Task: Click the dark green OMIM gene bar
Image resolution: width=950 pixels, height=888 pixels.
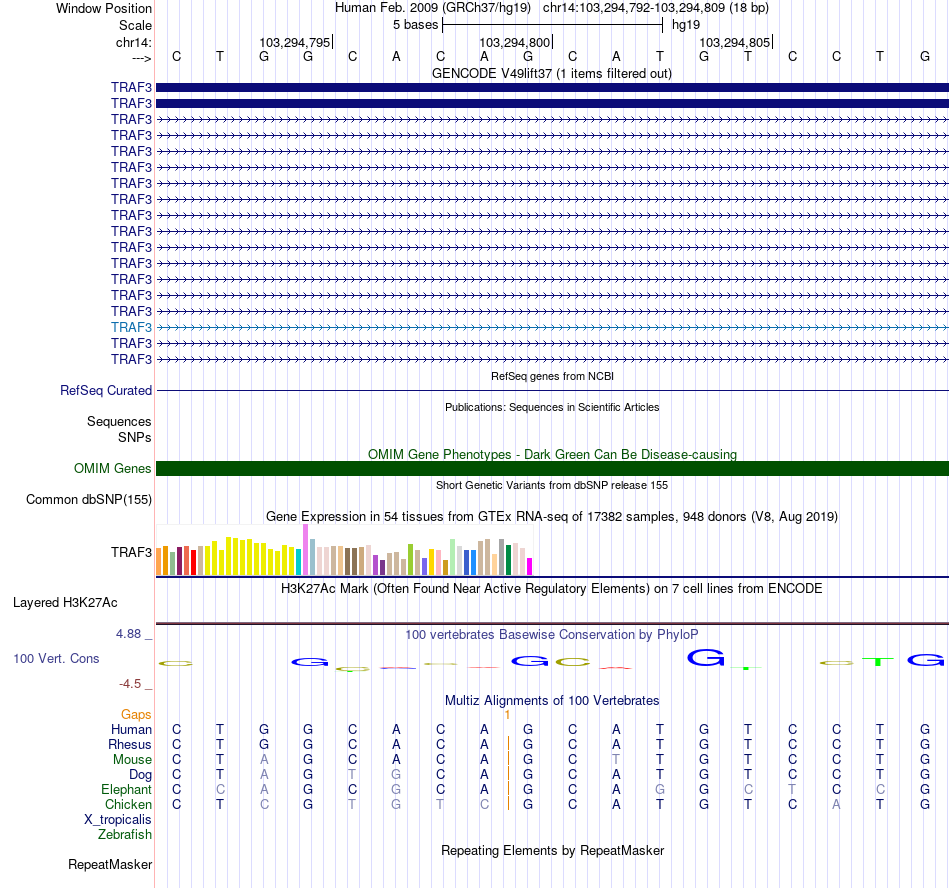Action: pyautogui.click(x=552, y=468)
